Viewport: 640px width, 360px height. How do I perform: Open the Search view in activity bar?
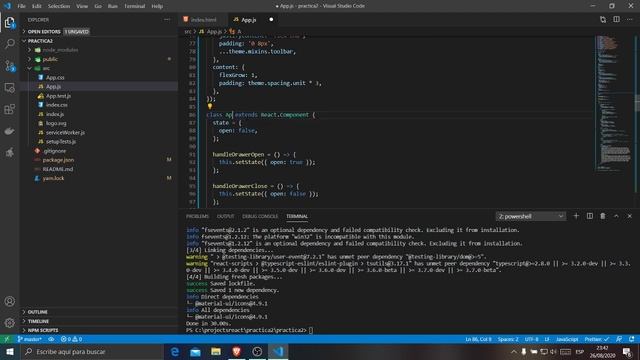coord(9,44)
